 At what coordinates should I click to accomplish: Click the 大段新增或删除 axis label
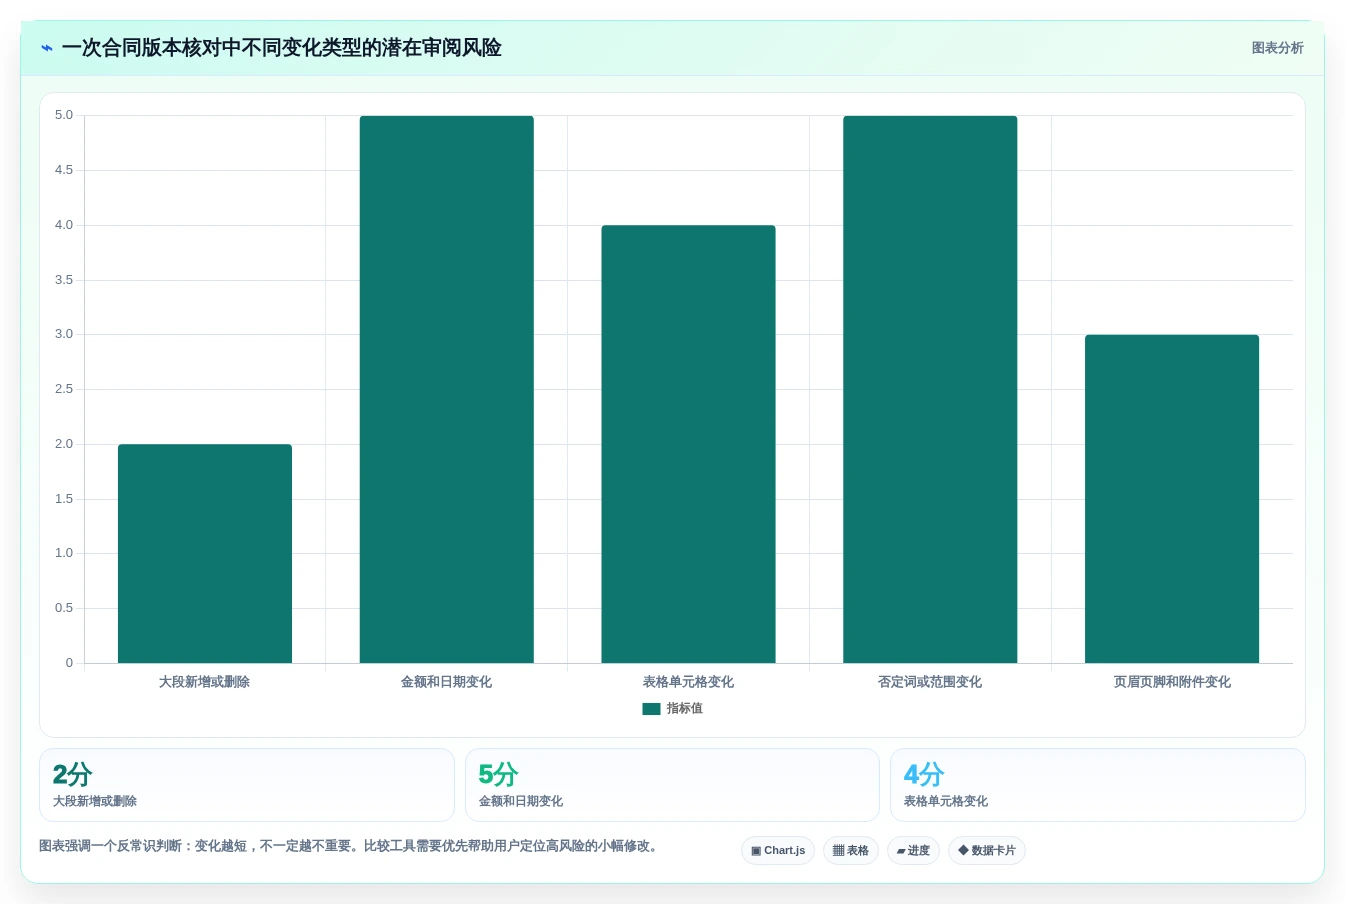205,682
